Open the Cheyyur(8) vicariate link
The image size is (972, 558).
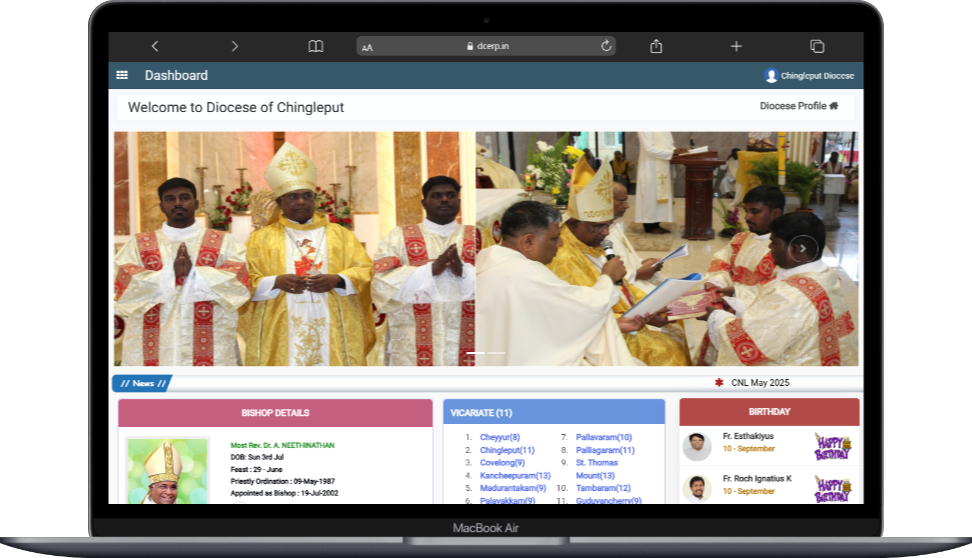pos(499,437)
